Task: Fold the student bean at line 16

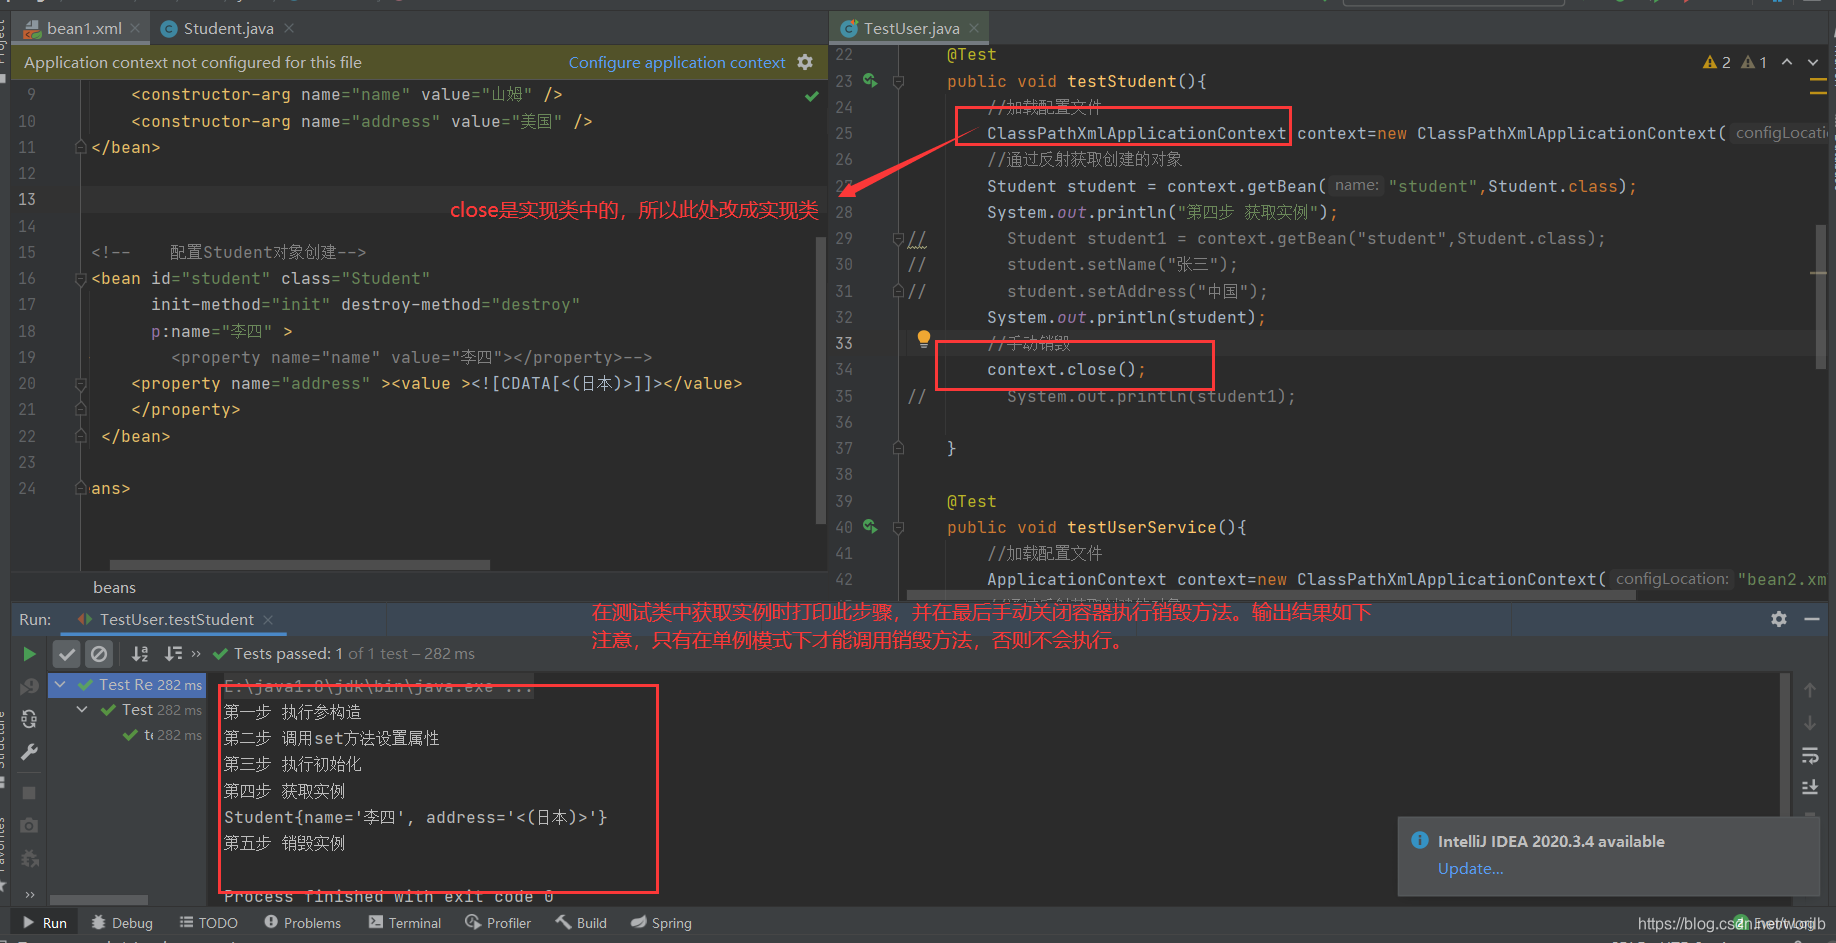Action: click(81, 279)
